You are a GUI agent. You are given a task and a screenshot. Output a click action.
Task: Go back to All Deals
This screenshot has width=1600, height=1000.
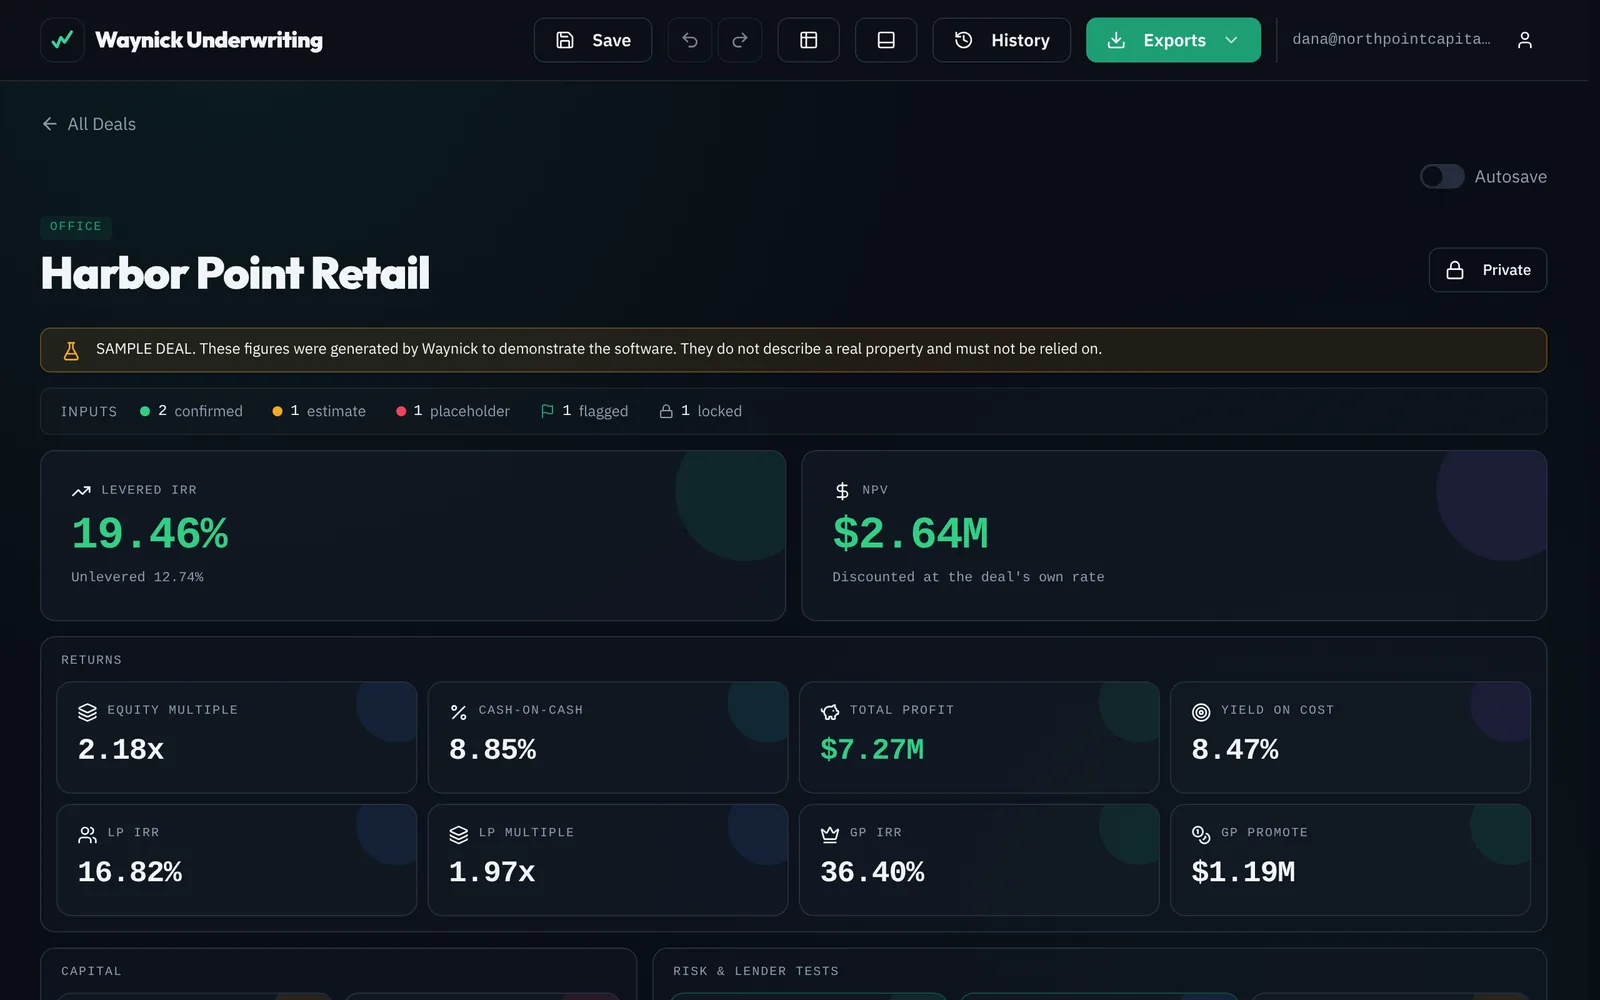(89, 124)
